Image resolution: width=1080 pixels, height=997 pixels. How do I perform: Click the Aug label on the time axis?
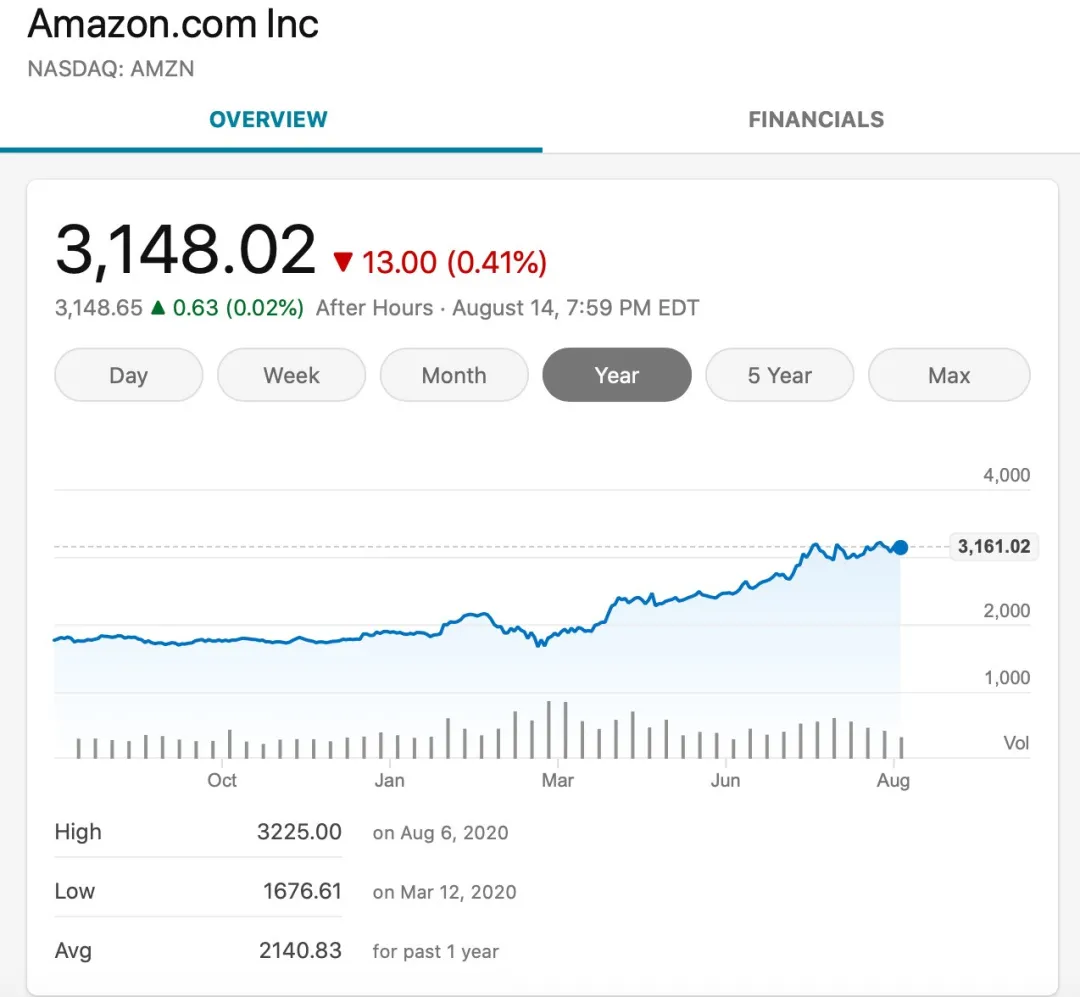893,780
